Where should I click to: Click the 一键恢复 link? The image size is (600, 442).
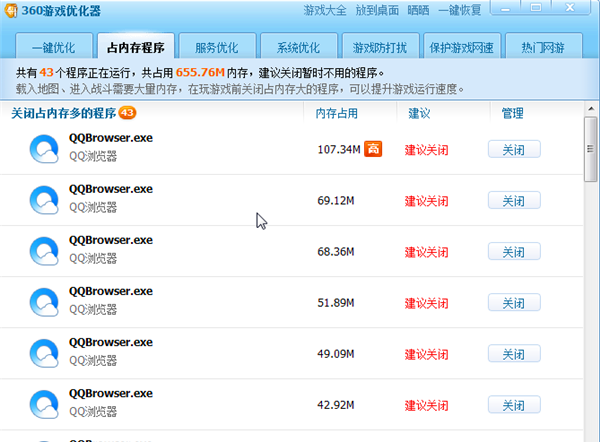[460, 10]
